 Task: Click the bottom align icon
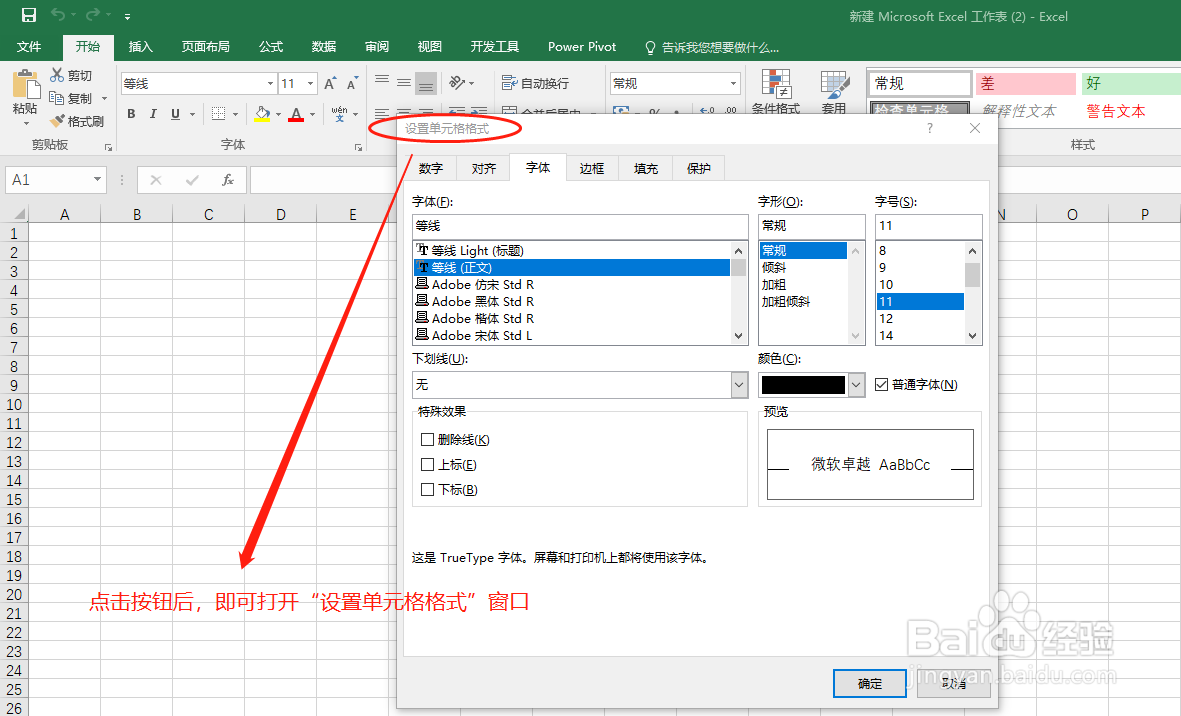(426, 84)
